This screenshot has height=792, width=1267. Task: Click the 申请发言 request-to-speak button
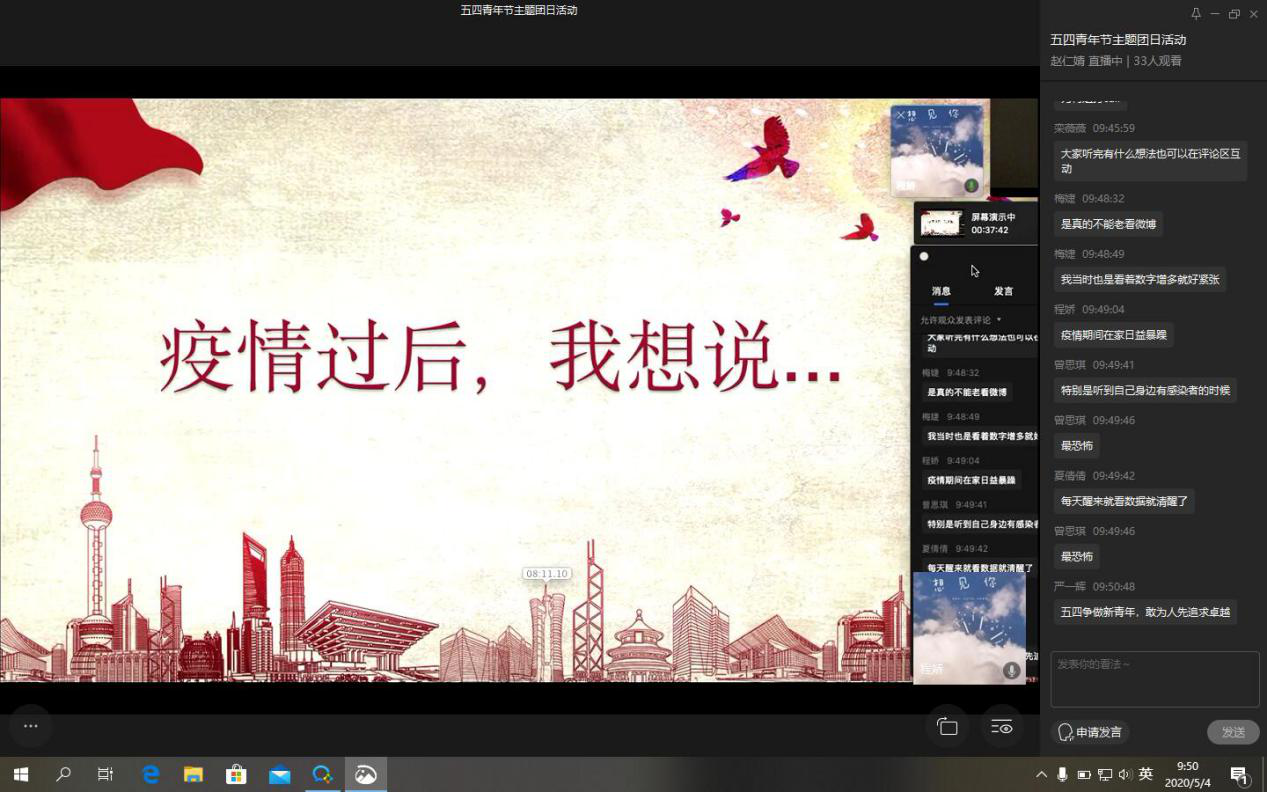pos(1090,732)
